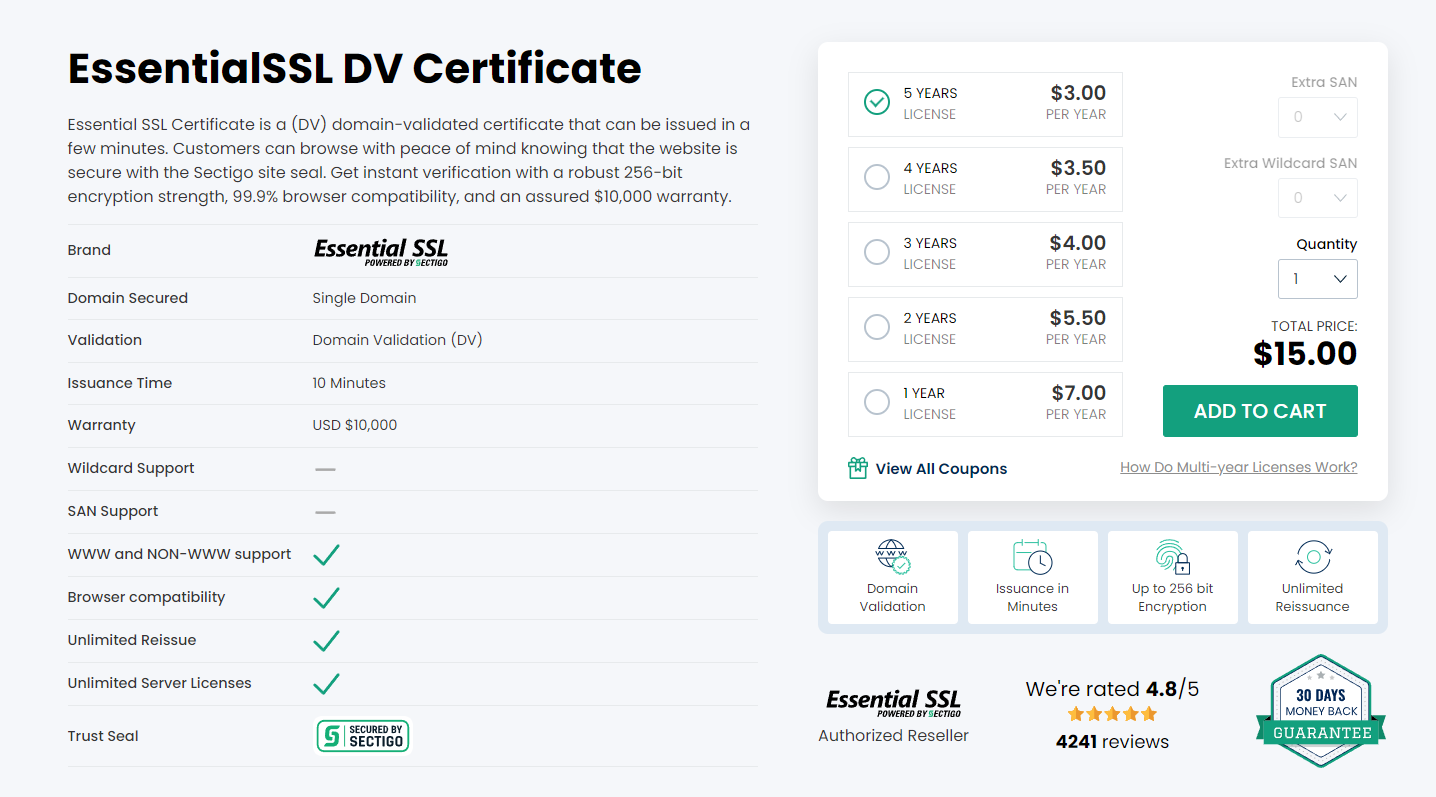
Task: Click the Domain Validation globe icon
Action: point(892,556)
